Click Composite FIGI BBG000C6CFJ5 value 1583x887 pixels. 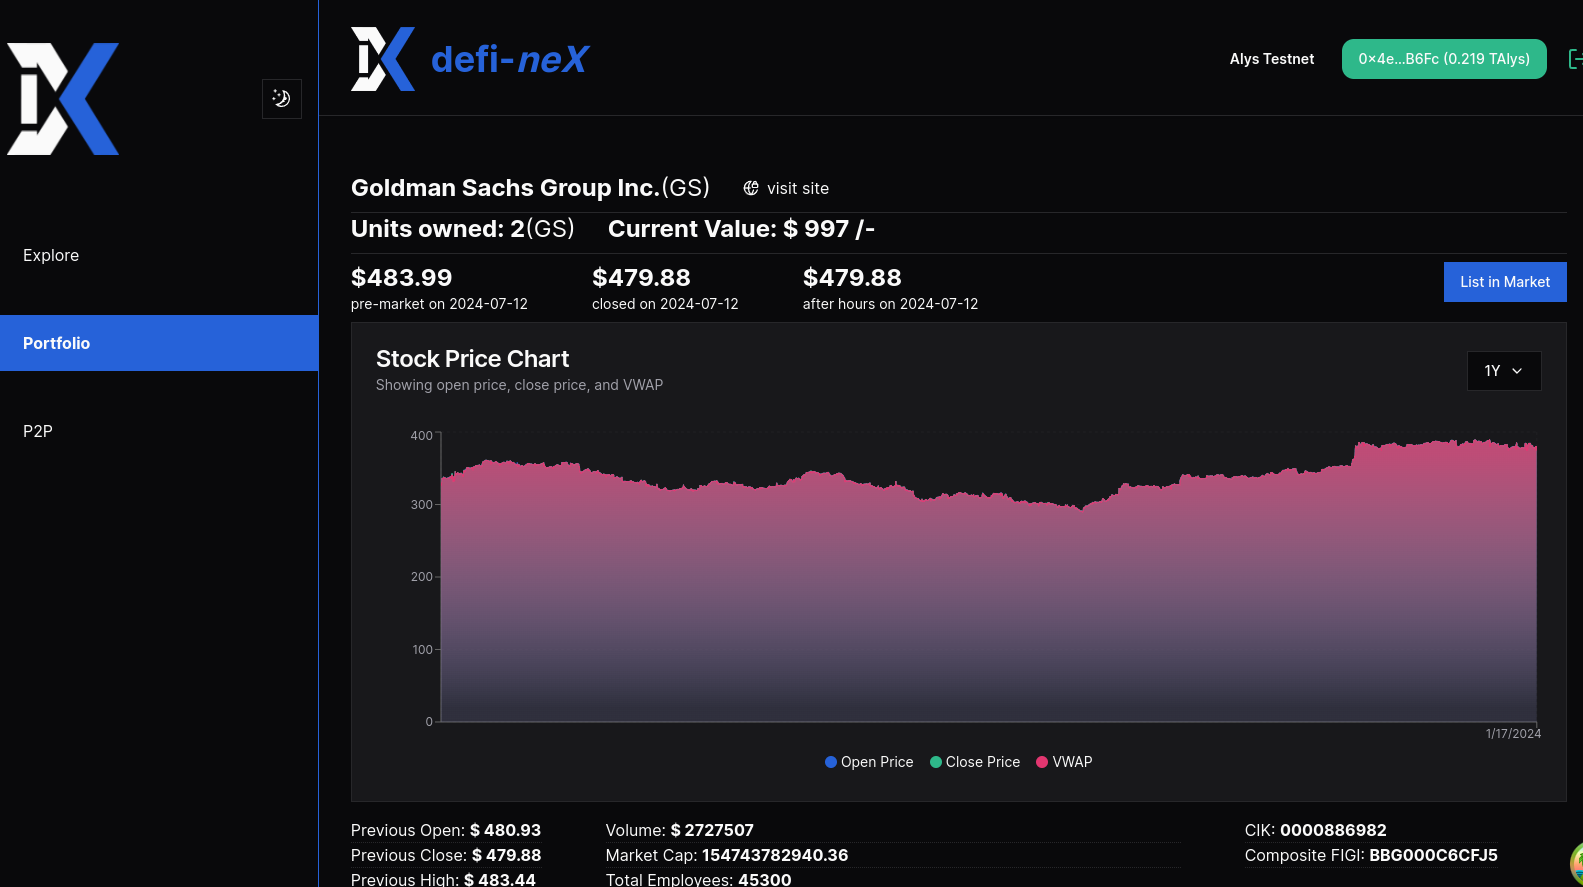point(1433,855)
